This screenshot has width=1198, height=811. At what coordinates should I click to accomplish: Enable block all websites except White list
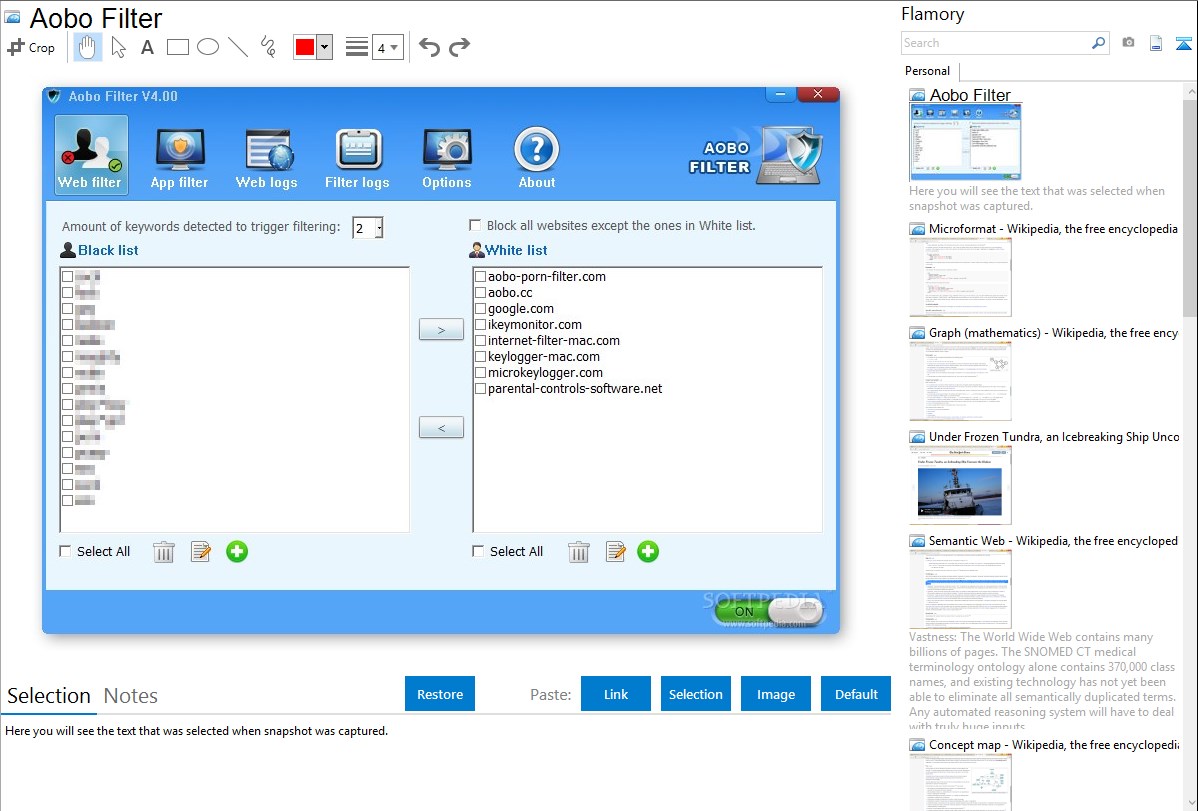(x=475, y=225)
